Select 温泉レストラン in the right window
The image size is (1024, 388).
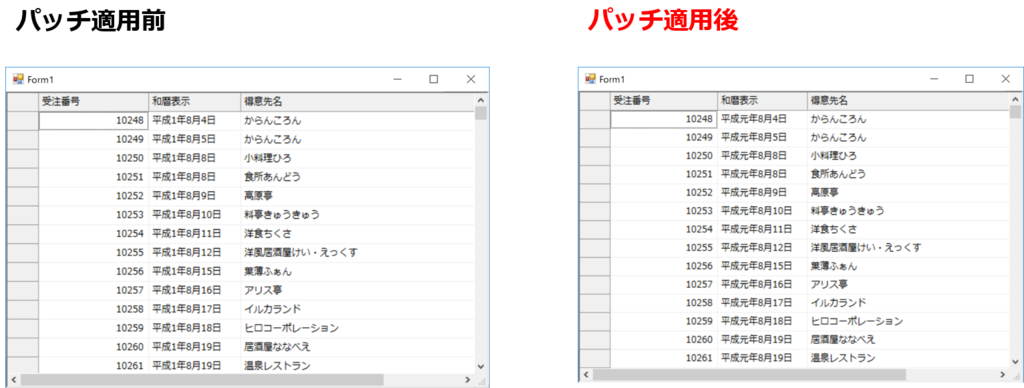pos(908,358)
